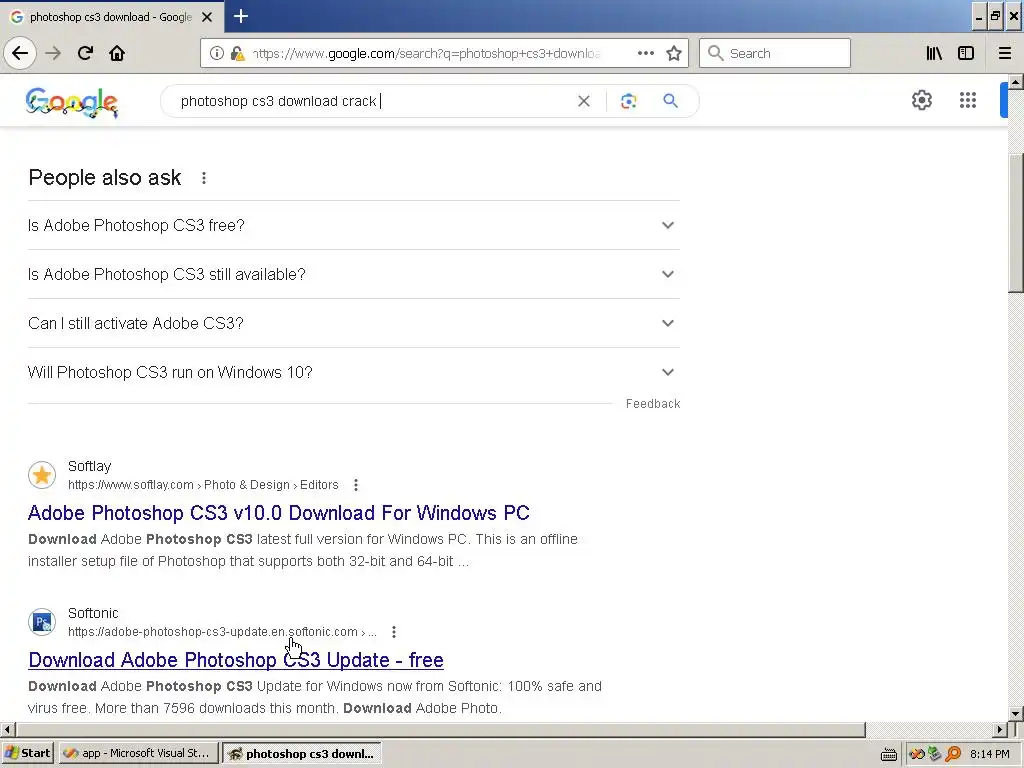The width and height of the screenshot is (1024, 768).
Task: Click the horizontal scrollbar left arrow
Action: 7,729
